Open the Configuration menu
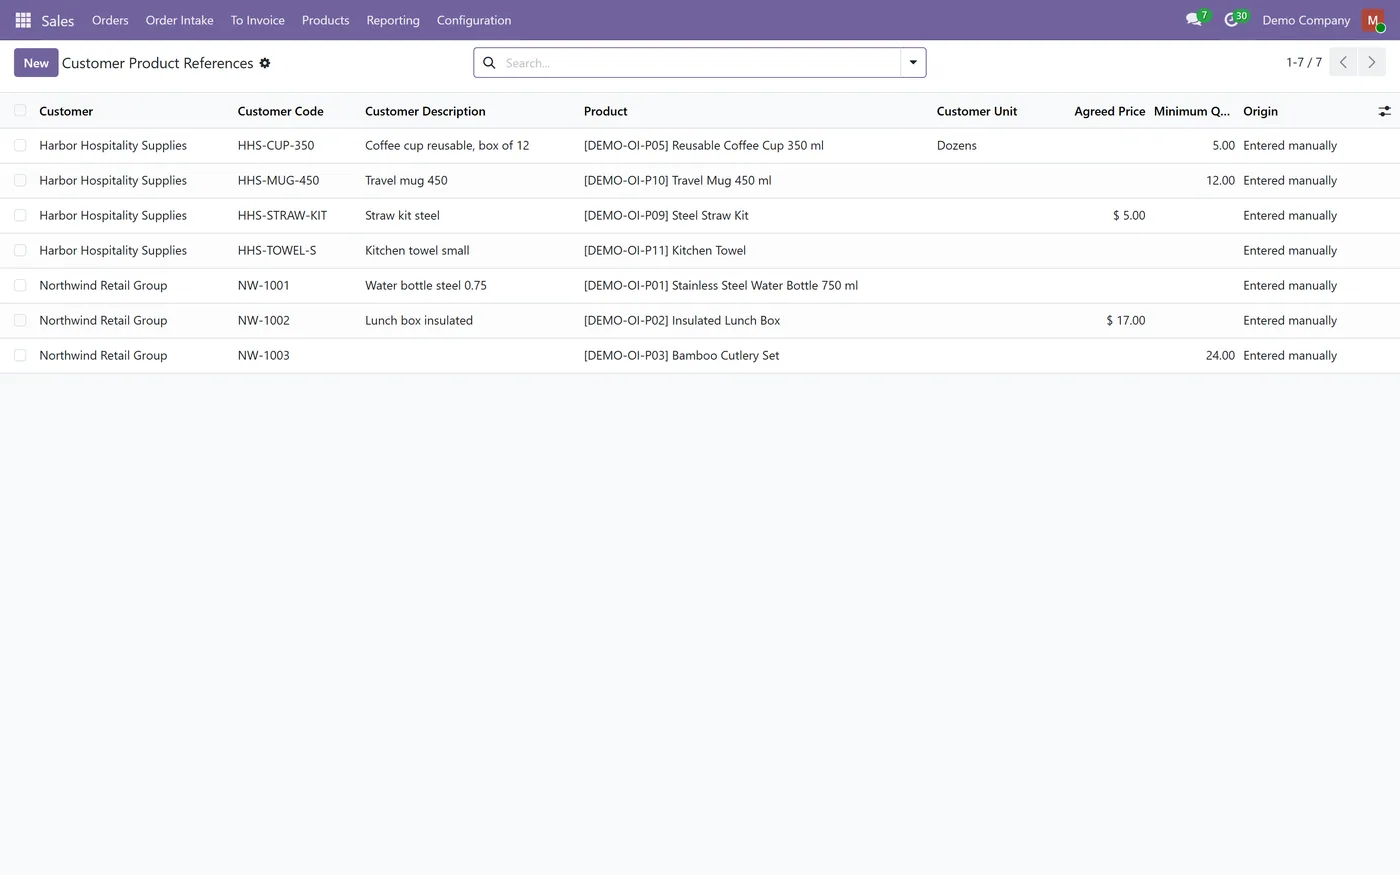The image size is (1400, 875). pyautogui.click(x=474, y=20)
